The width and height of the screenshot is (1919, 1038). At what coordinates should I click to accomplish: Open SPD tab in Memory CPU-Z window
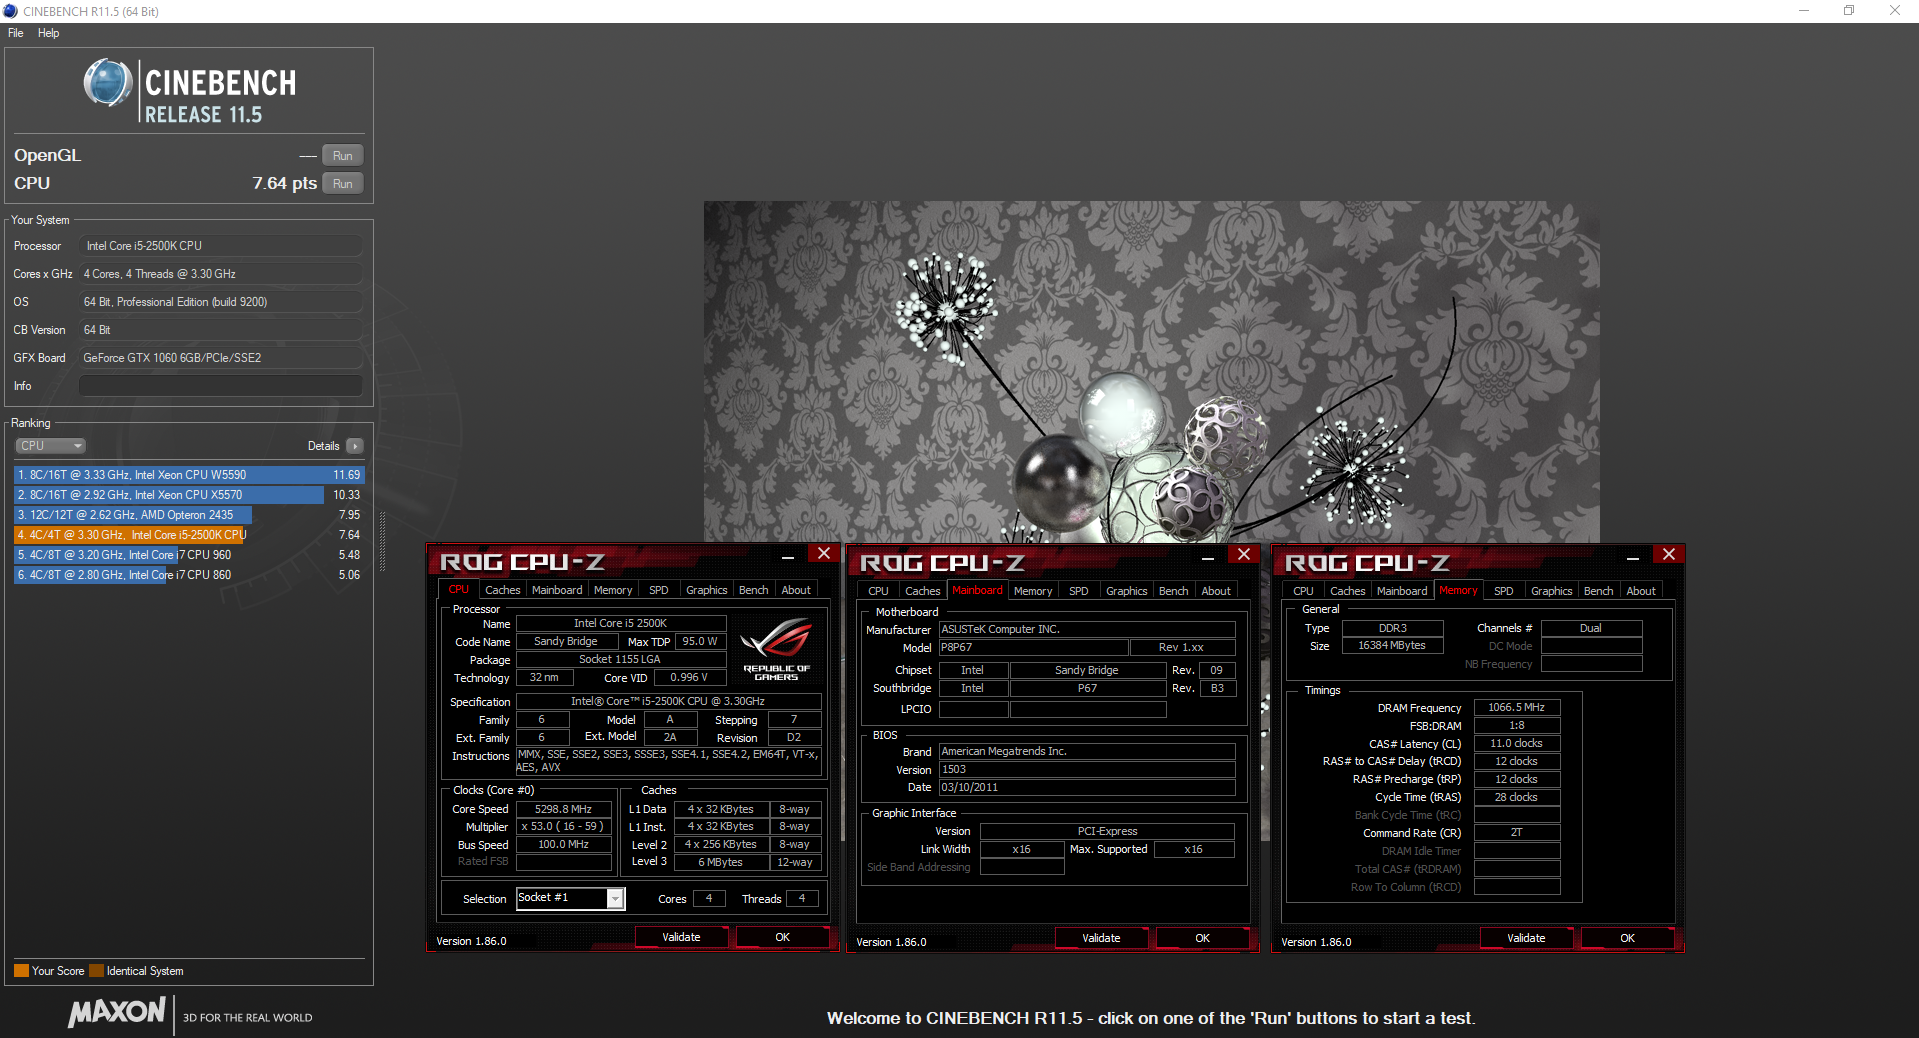tap(1504, 591)
